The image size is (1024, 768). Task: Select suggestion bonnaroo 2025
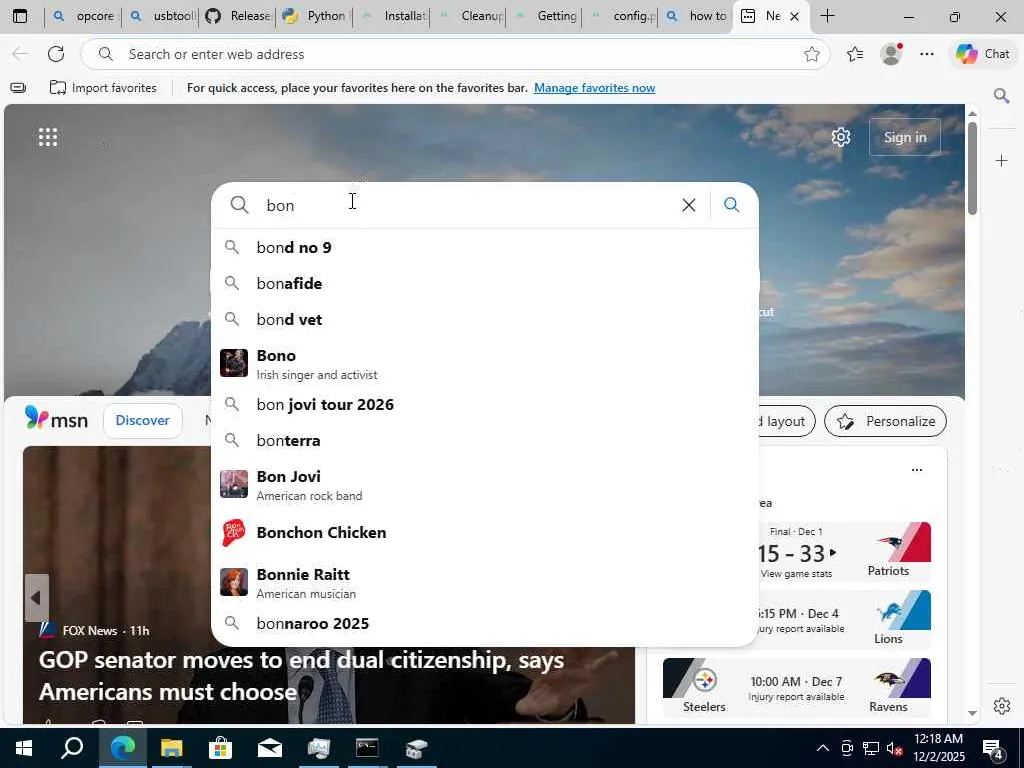[485, 624]
